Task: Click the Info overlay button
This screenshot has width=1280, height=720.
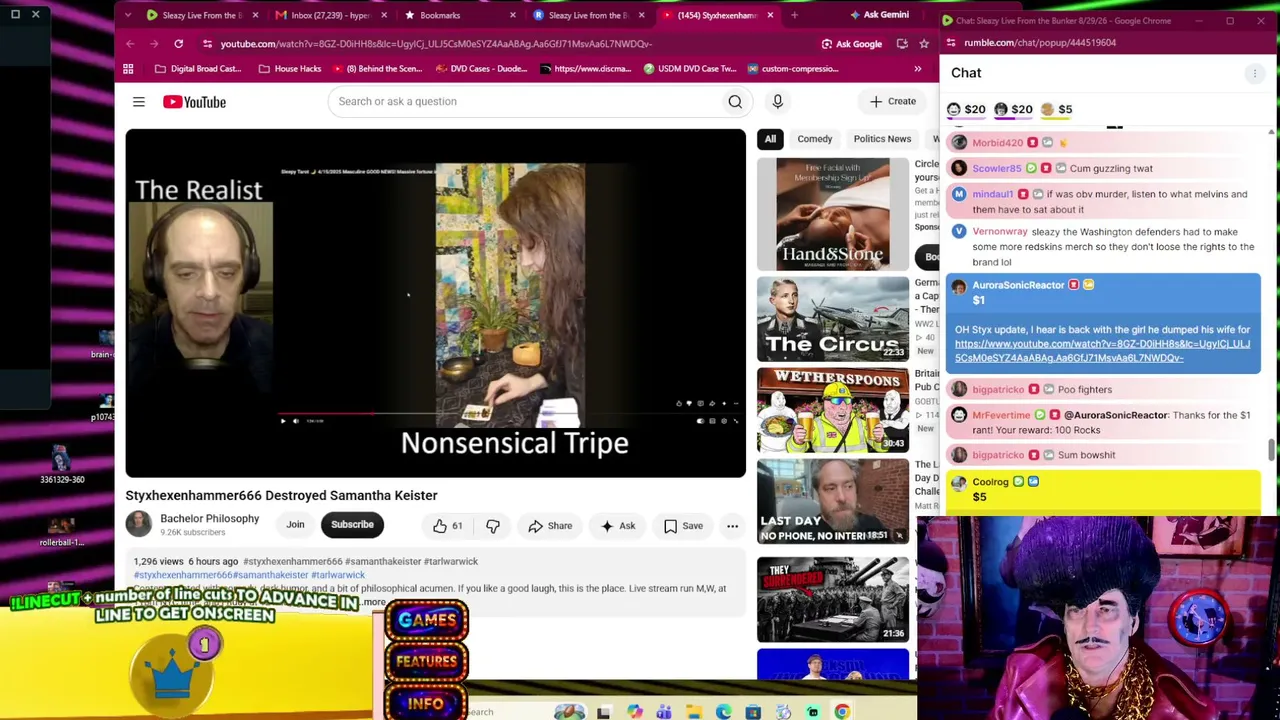Action: tap(427, 703)
